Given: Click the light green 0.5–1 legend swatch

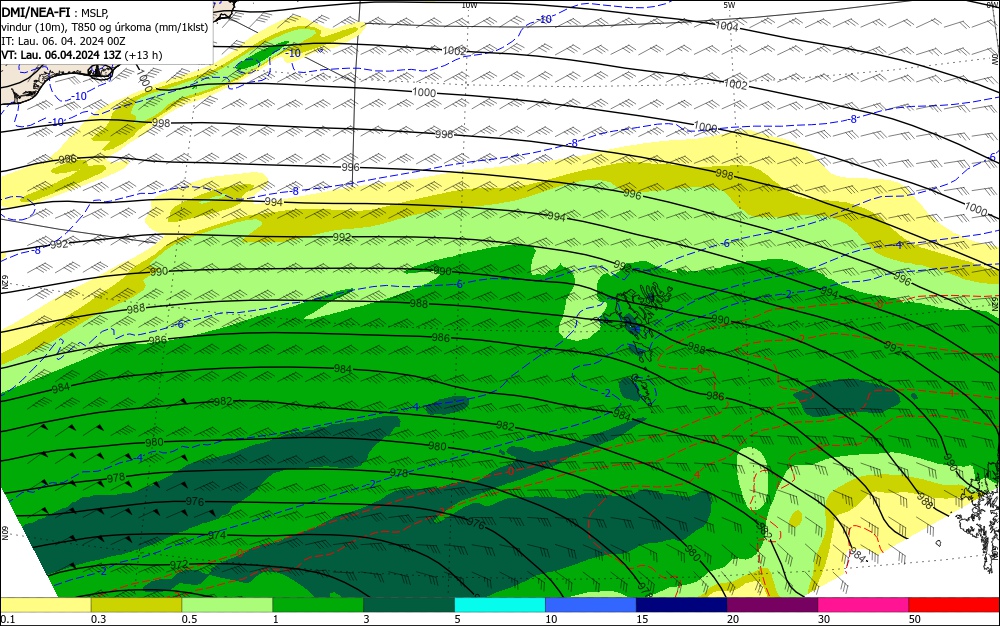Looking at the screenshot, I should (x=227, y=605).
